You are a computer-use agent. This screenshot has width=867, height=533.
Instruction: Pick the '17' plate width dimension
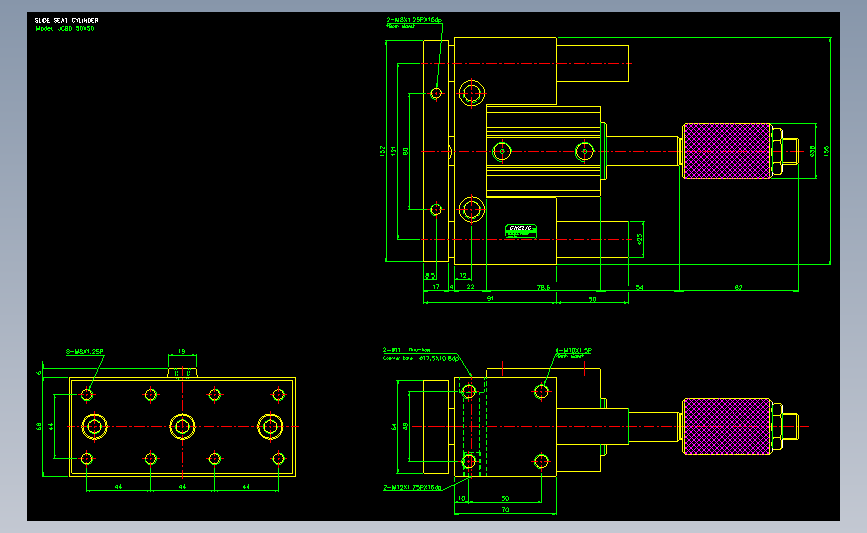click(436, 287)
